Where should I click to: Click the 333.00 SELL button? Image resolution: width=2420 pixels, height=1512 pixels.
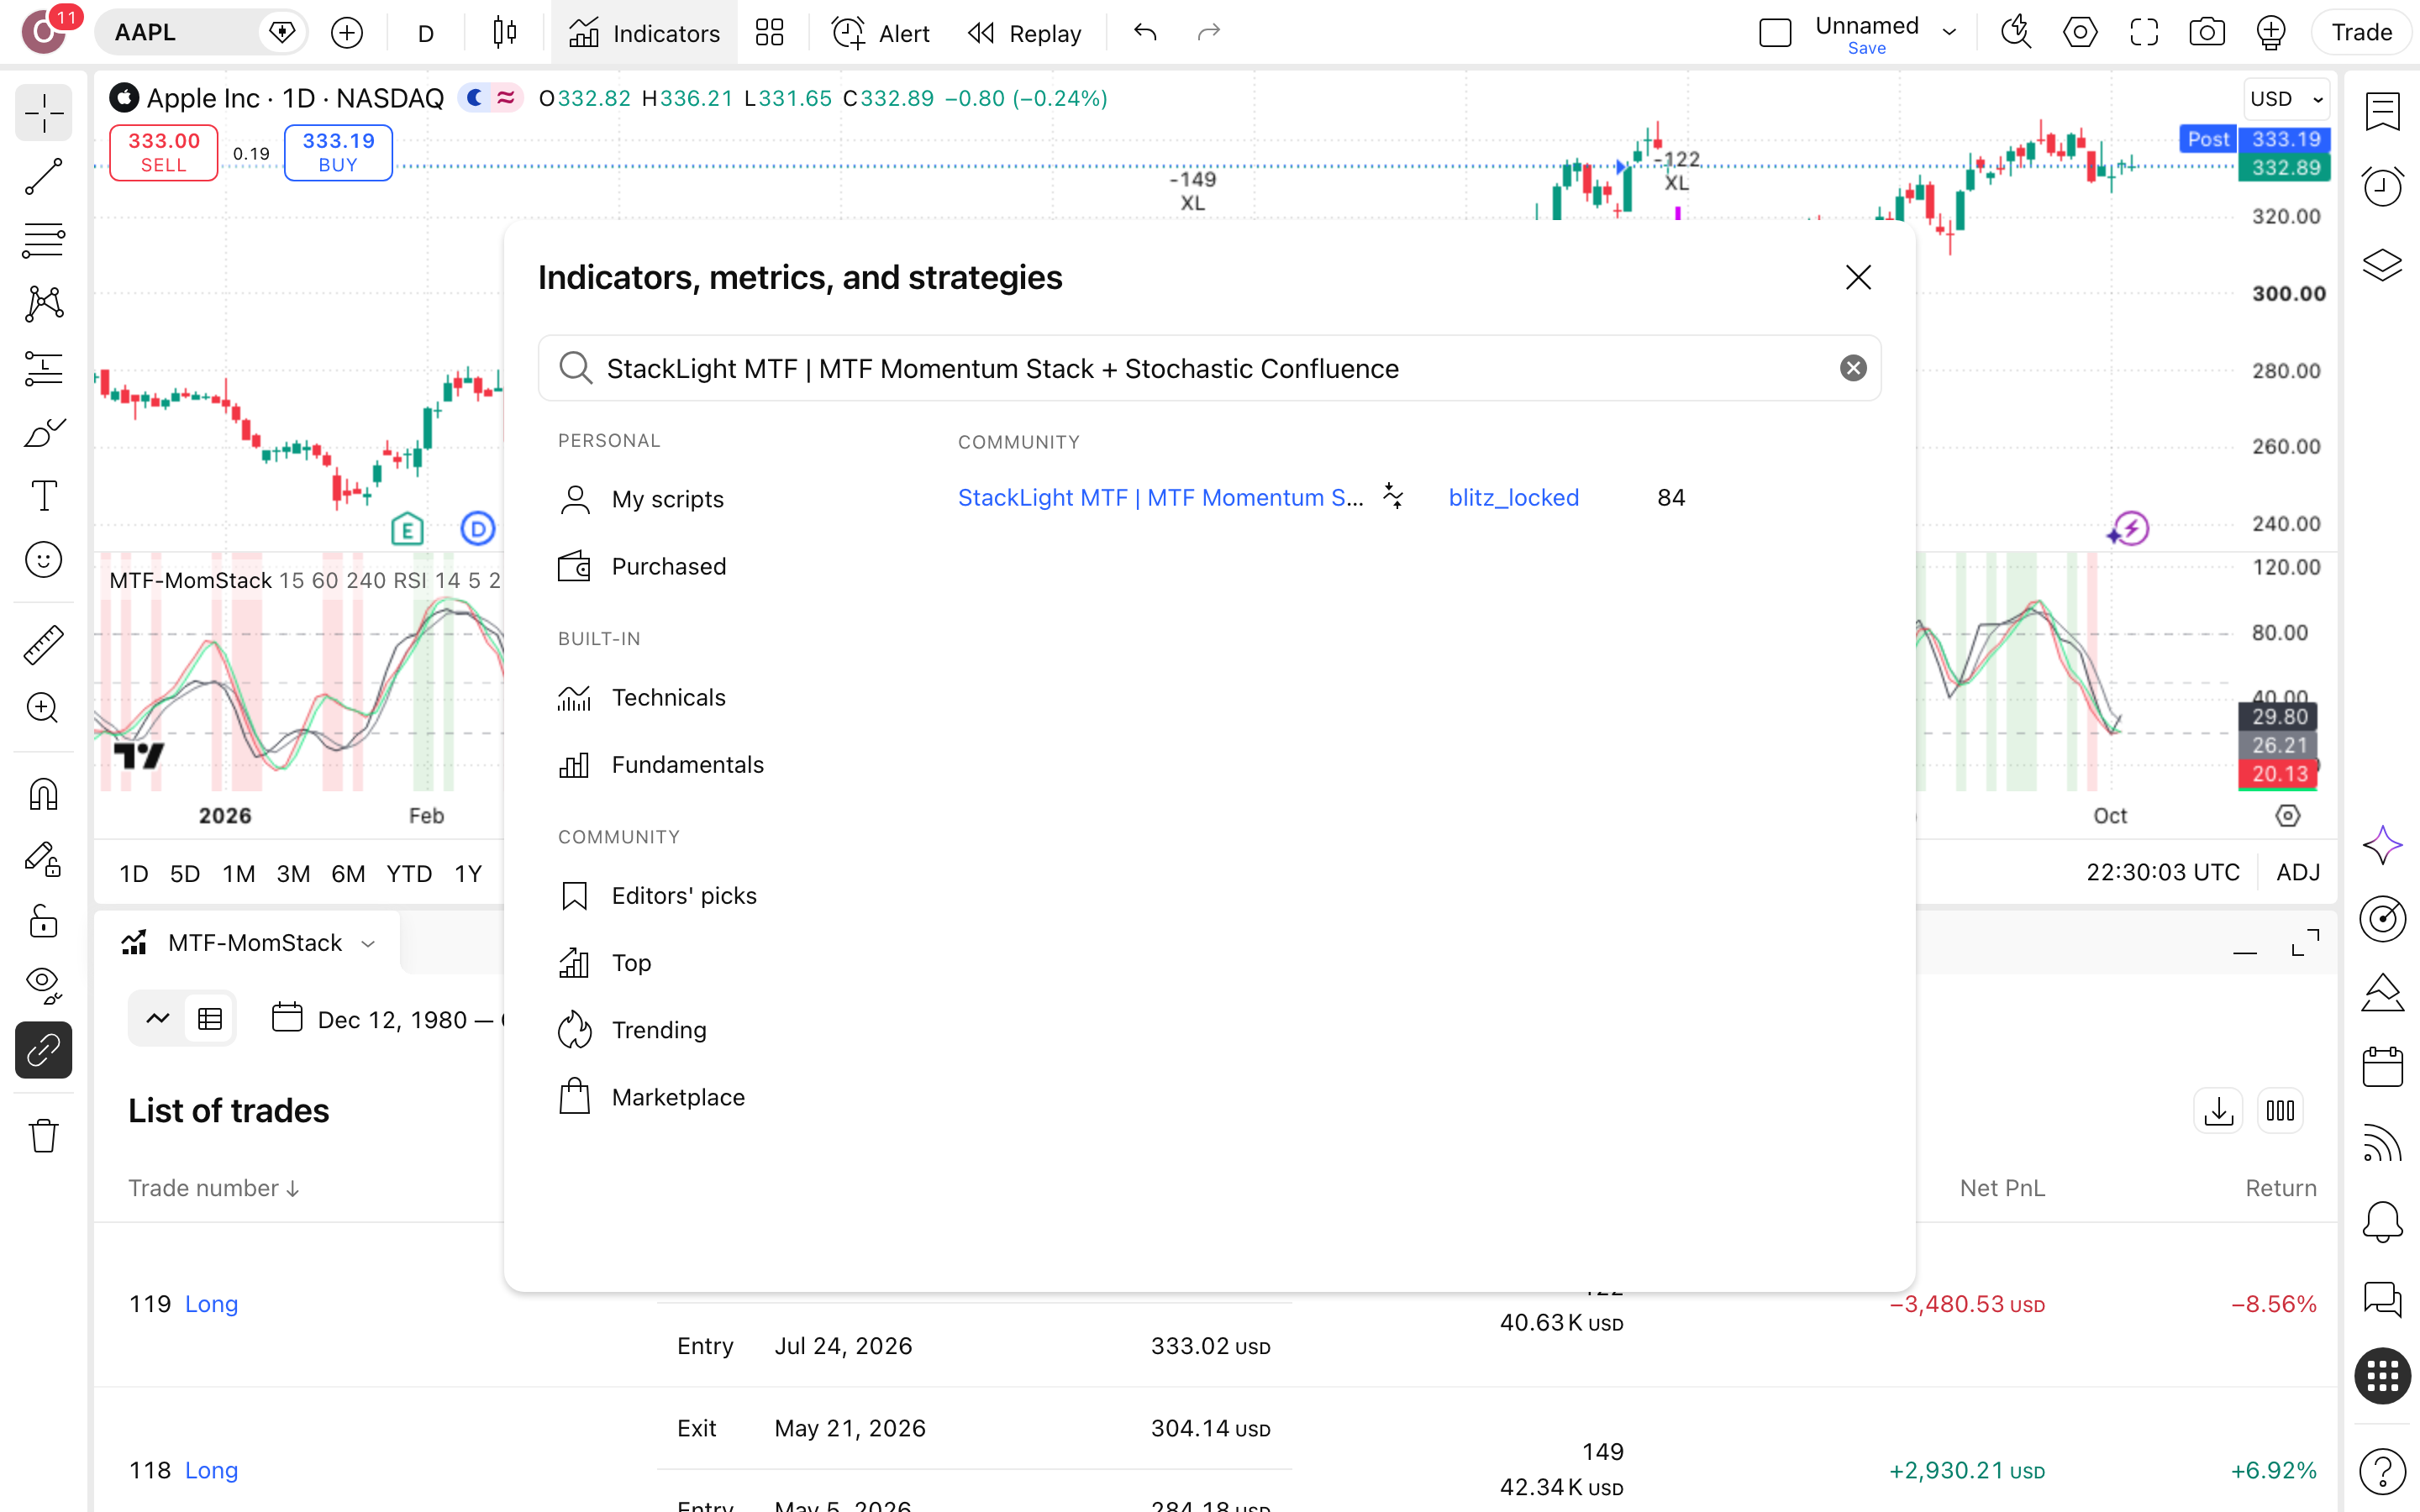click(x=164, y=153)
